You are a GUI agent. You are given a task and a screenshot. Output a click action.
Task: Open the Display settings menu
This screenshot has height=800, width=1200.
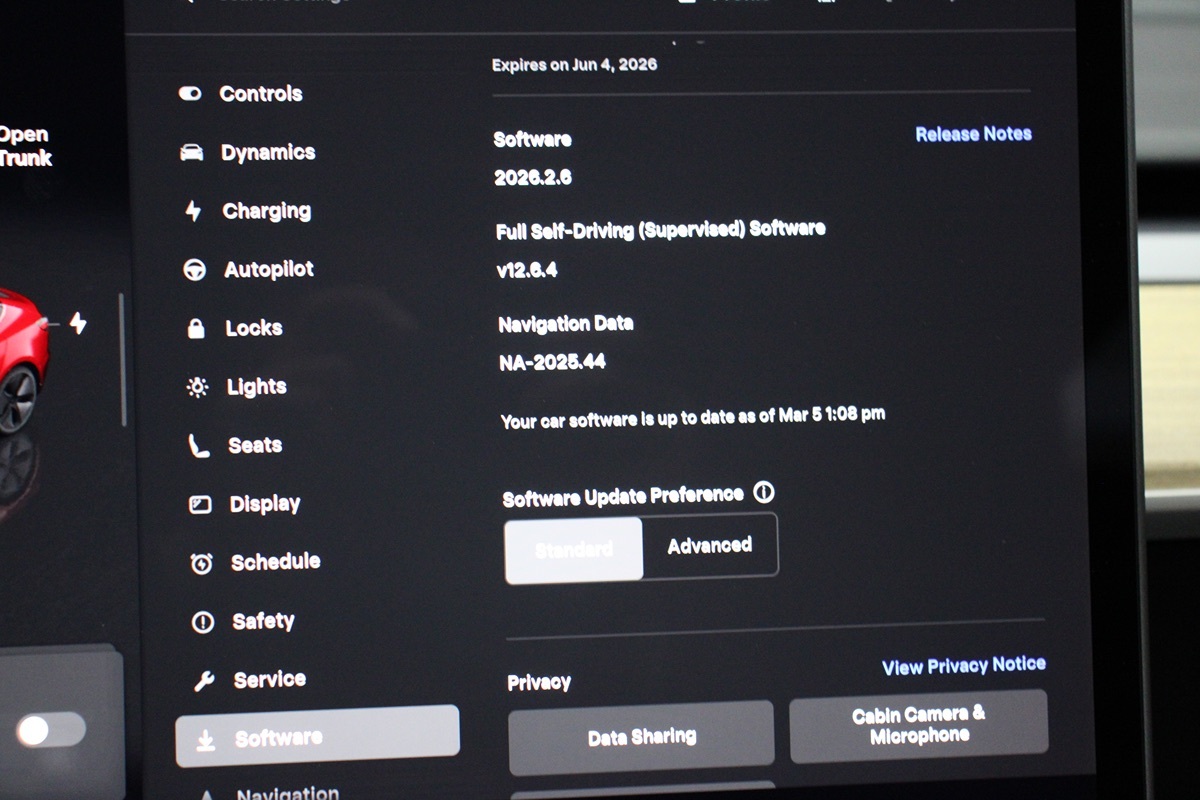coord(264,504)
